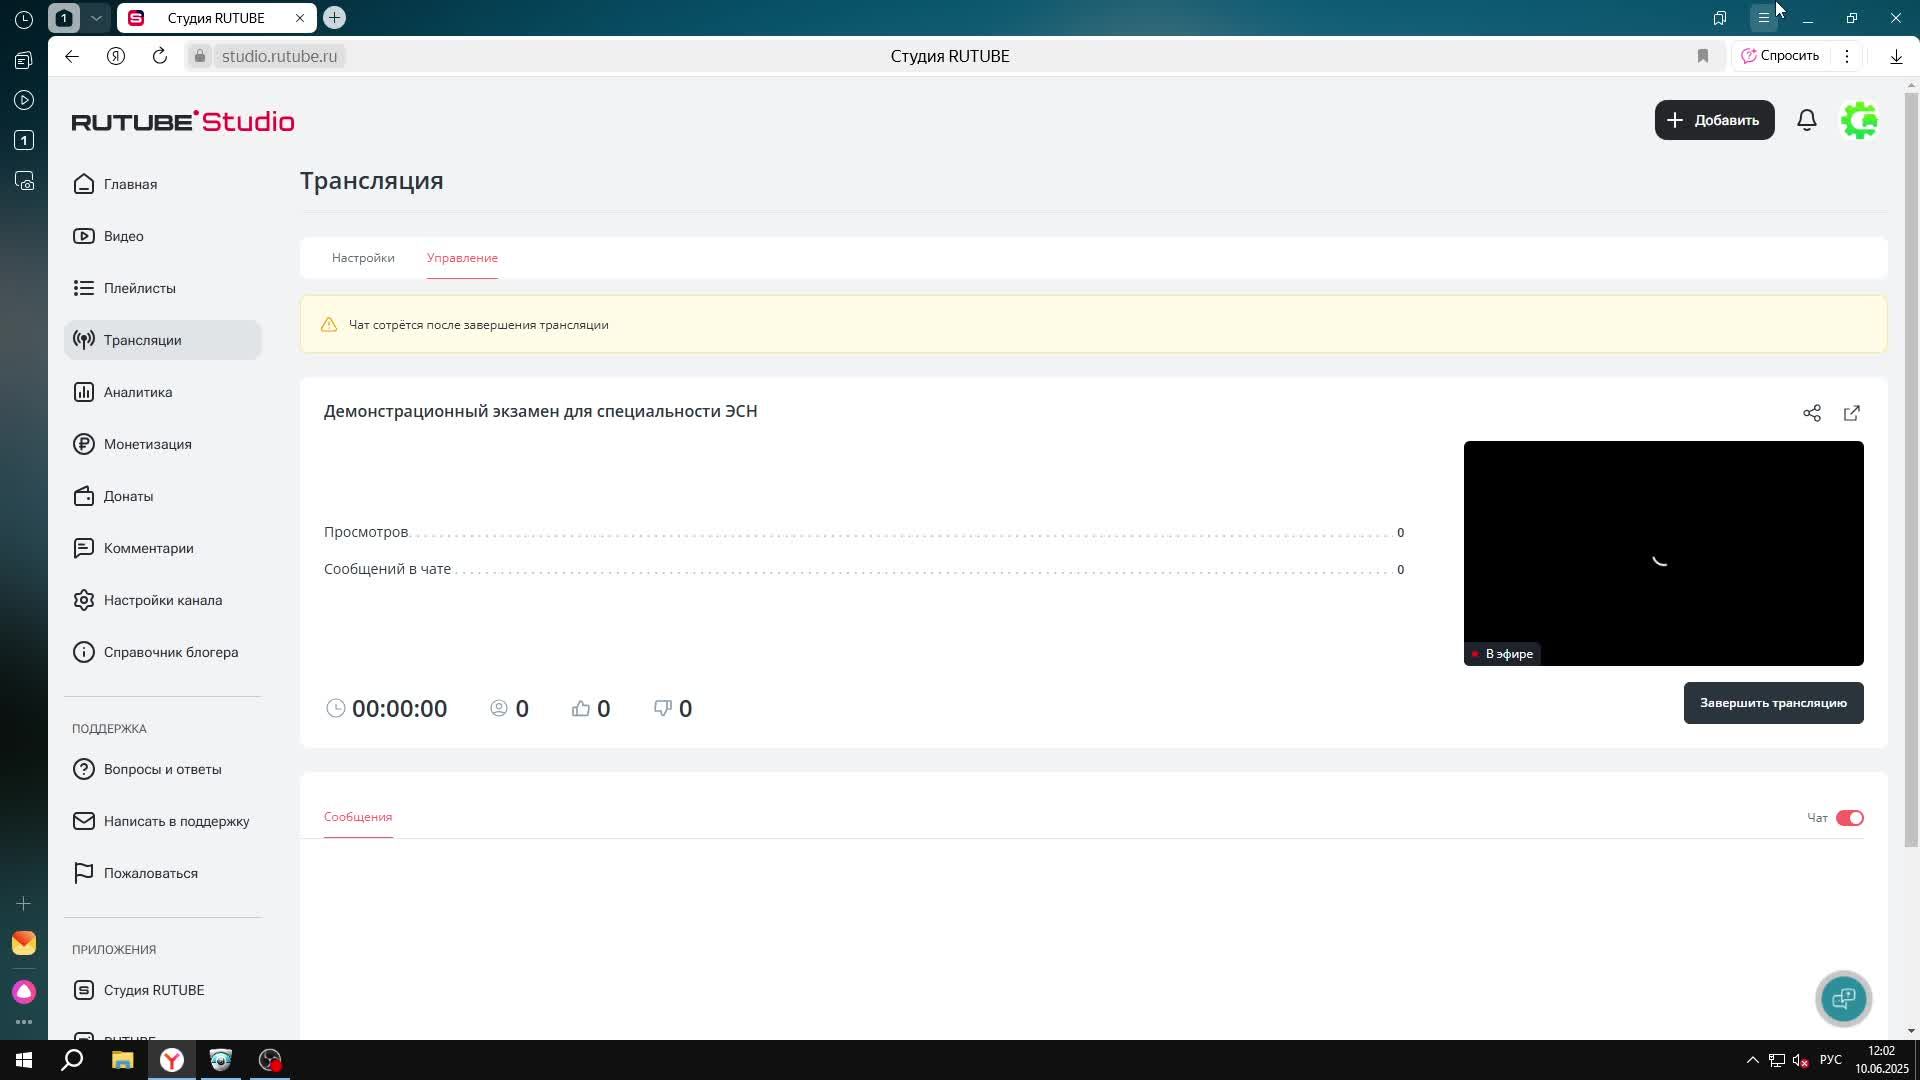
Task: Open the browser page options kebab menu
Action: click(x=1847, y=56)
